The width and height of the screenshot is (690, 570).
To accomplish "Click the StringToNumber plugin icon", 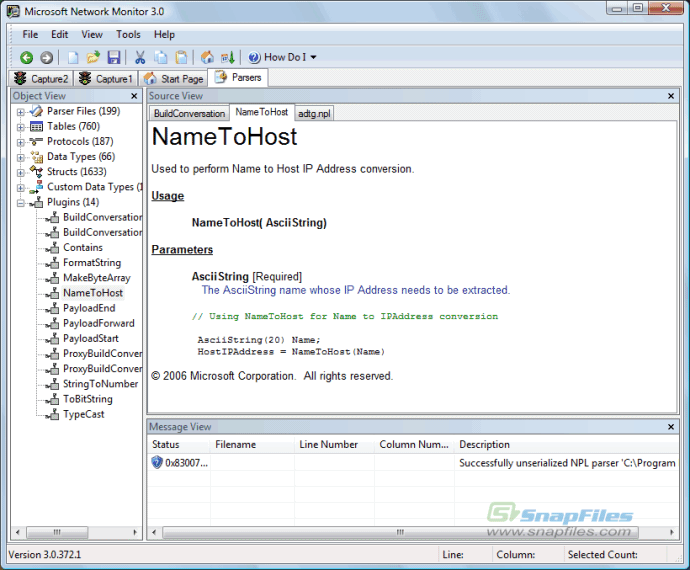I will point(52,384).
